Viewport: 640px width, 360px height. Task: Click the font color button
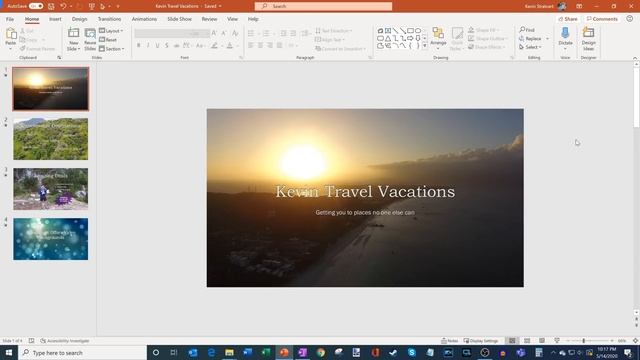230,46
